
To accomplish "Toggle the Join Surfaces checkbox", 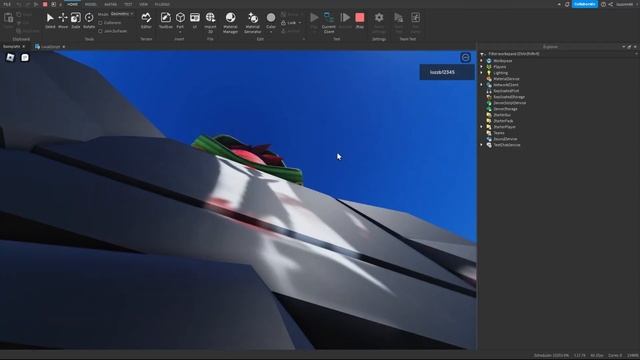I will point(100,31).
